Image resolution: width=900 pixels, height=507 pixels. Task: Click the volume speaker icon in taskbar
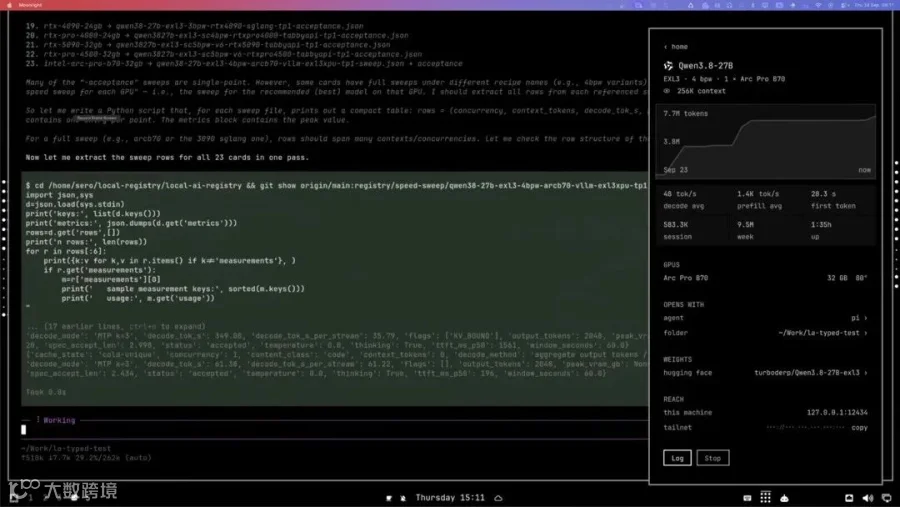coord(868,498)
